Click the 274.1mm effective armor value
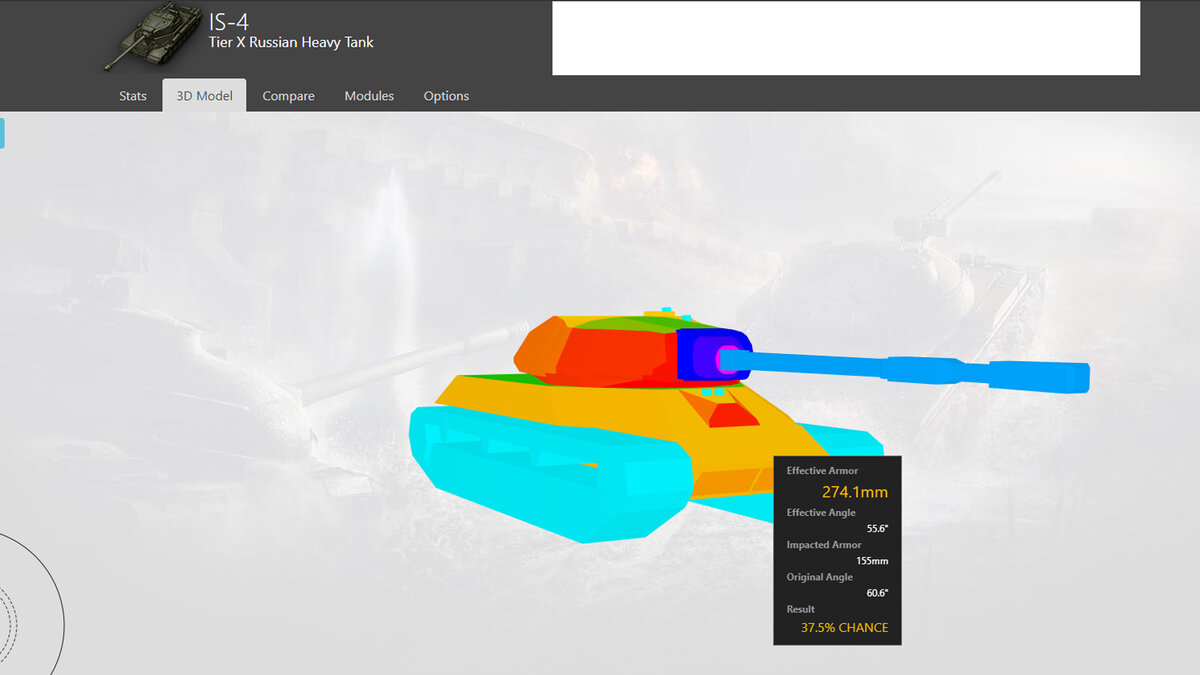 click(x=855, y=492)
